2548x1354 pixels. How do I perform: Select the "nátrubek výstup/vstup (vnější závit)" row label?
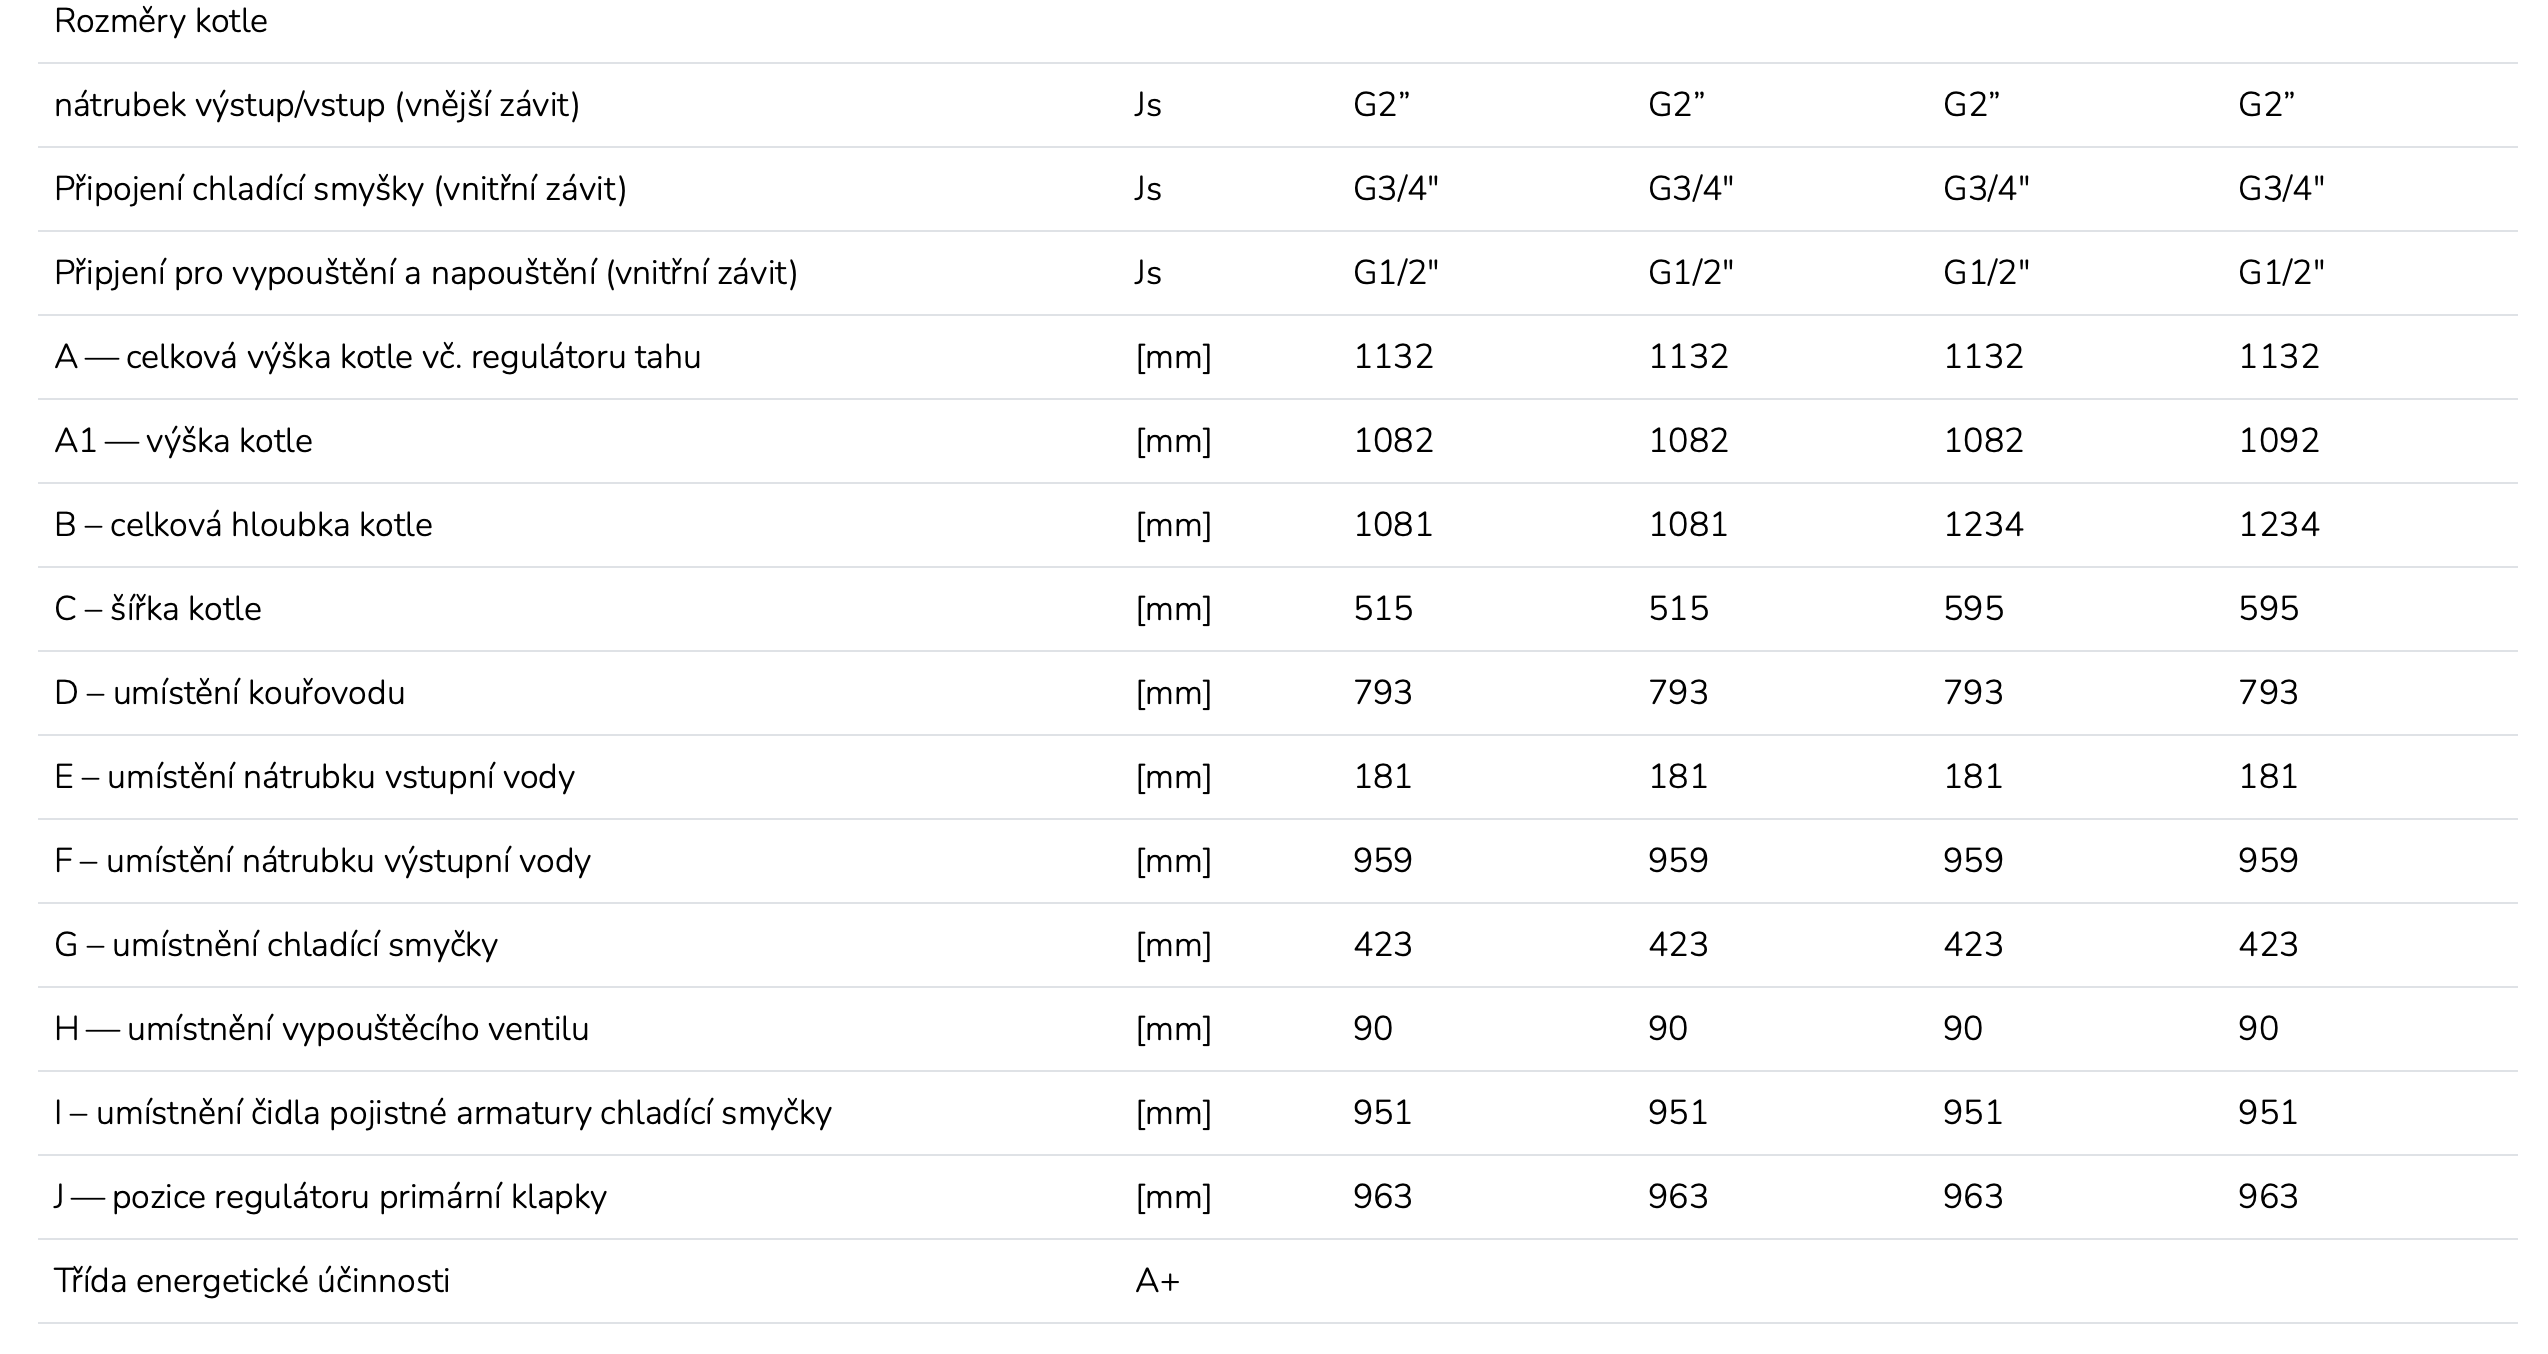(x=317, y=105)
